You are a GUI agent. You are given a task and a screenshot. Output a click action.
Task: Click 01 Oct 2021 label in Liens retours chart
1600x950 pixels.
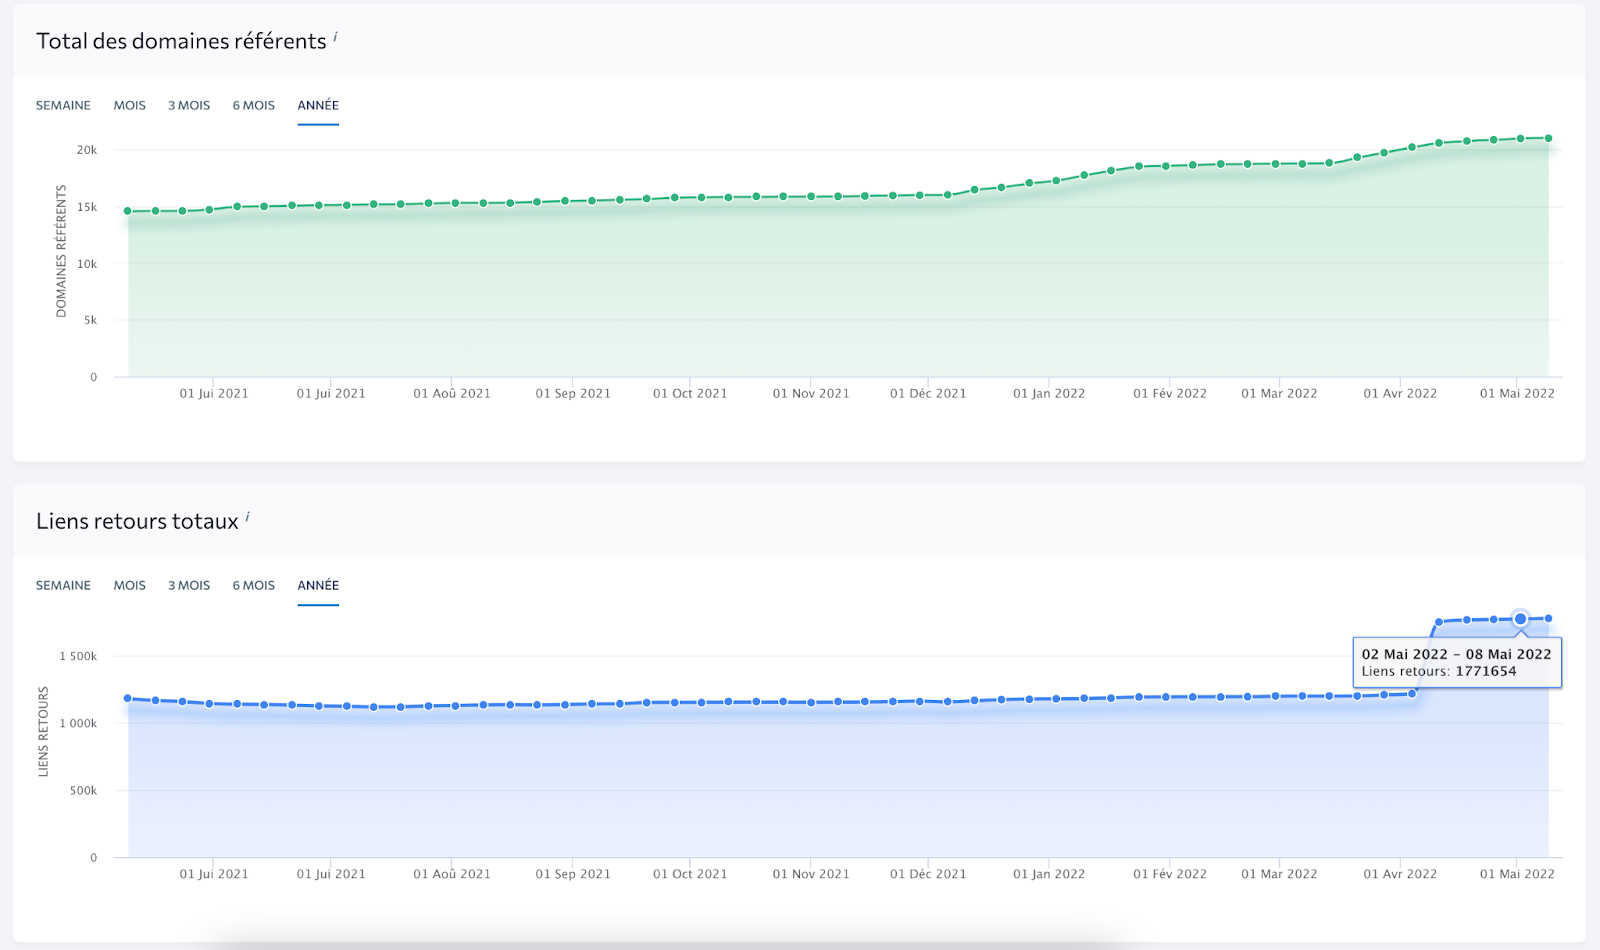(x=690, y=874)
